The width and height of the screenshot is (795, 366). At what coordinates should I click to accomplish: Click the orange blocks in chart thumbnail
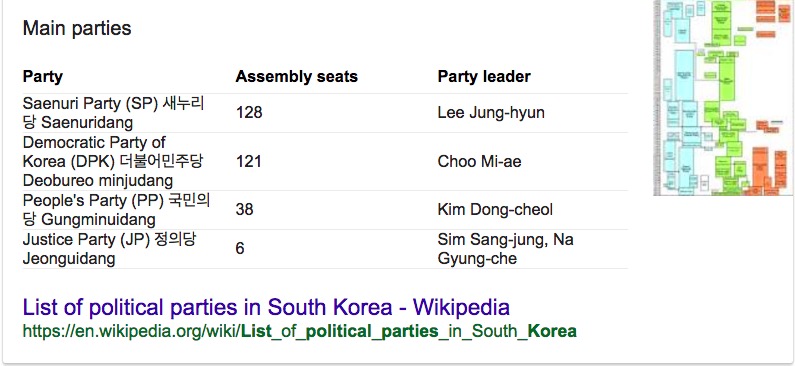click(770, 171)
